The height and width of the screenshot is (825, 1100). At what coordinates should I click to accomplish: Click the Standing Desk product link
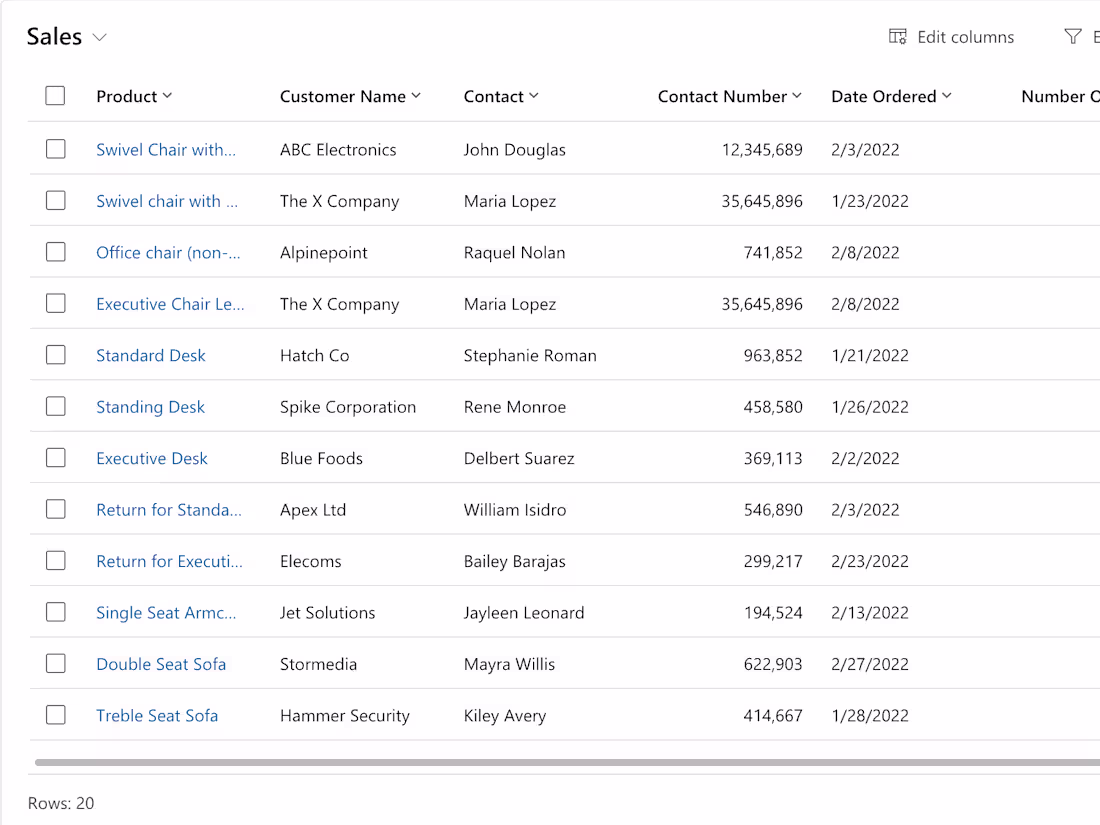coord(150,406)
